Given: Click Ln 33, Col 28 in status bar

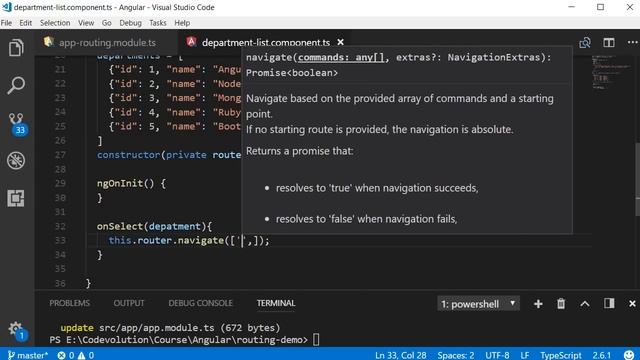Looking at the screenshot, I should pyautogui.click(x=400, y=355).
